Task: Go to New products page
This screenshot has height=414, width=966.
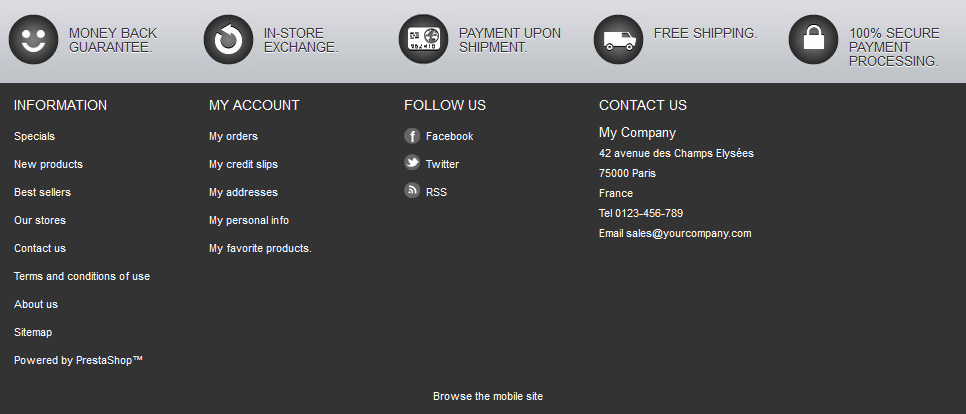Action: [x=48, y=164]
